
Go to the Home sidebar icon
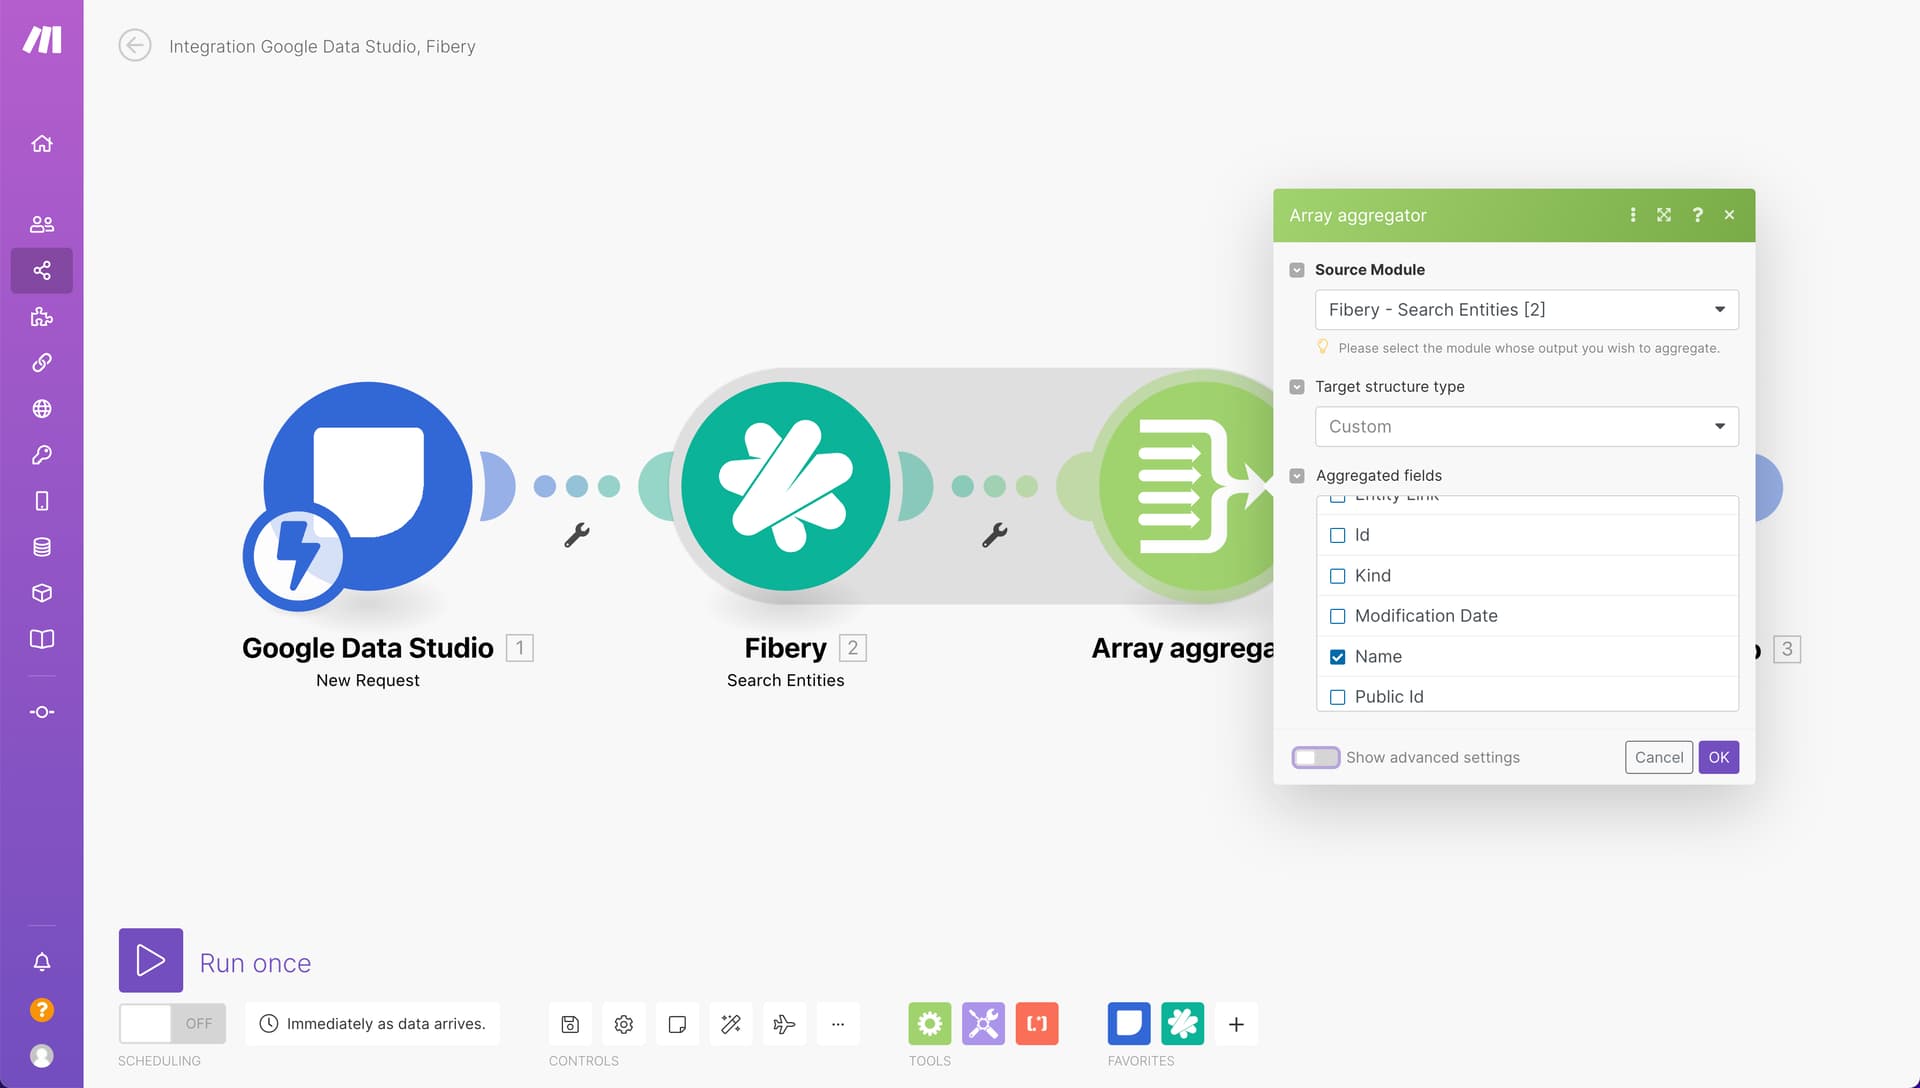point(42,144)
